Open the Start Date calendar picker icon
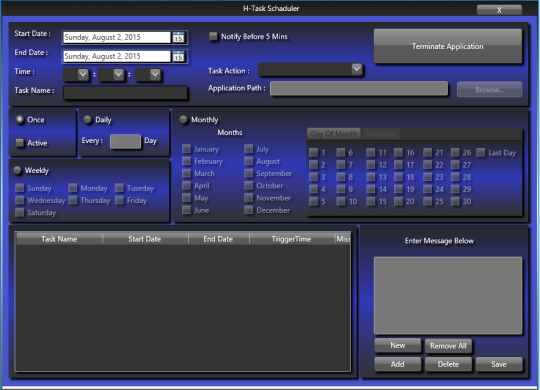Image resolution: width=540 pixels, height=390 pixels. pos(178,37)
